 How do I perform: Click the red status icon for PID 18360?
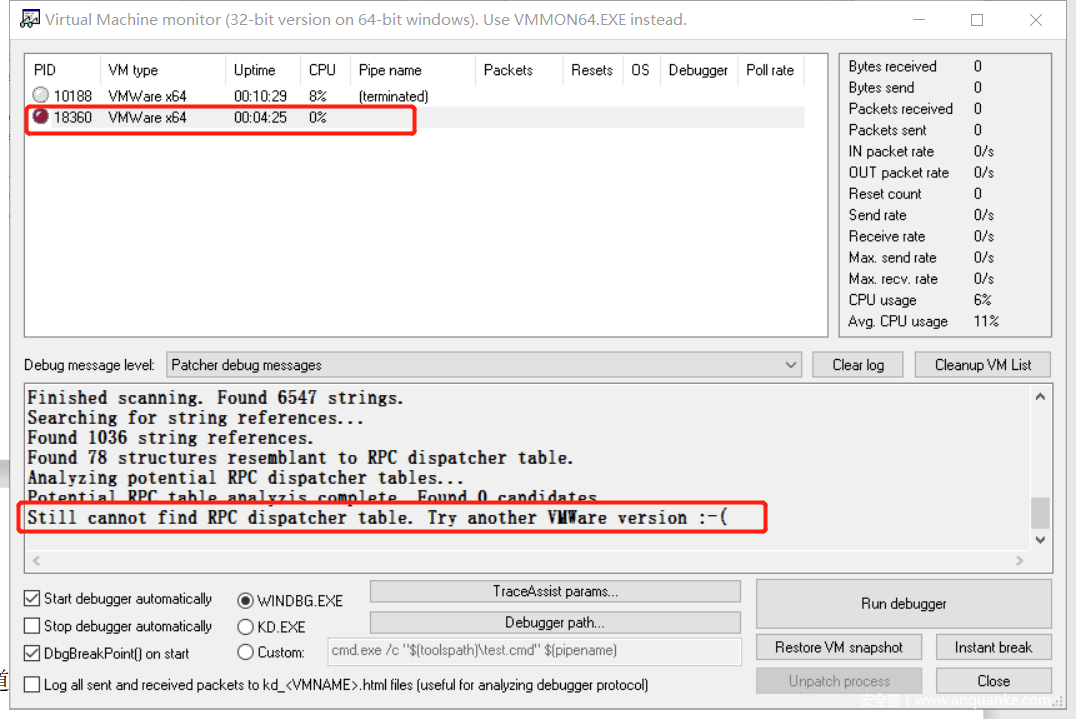point(41,117)
